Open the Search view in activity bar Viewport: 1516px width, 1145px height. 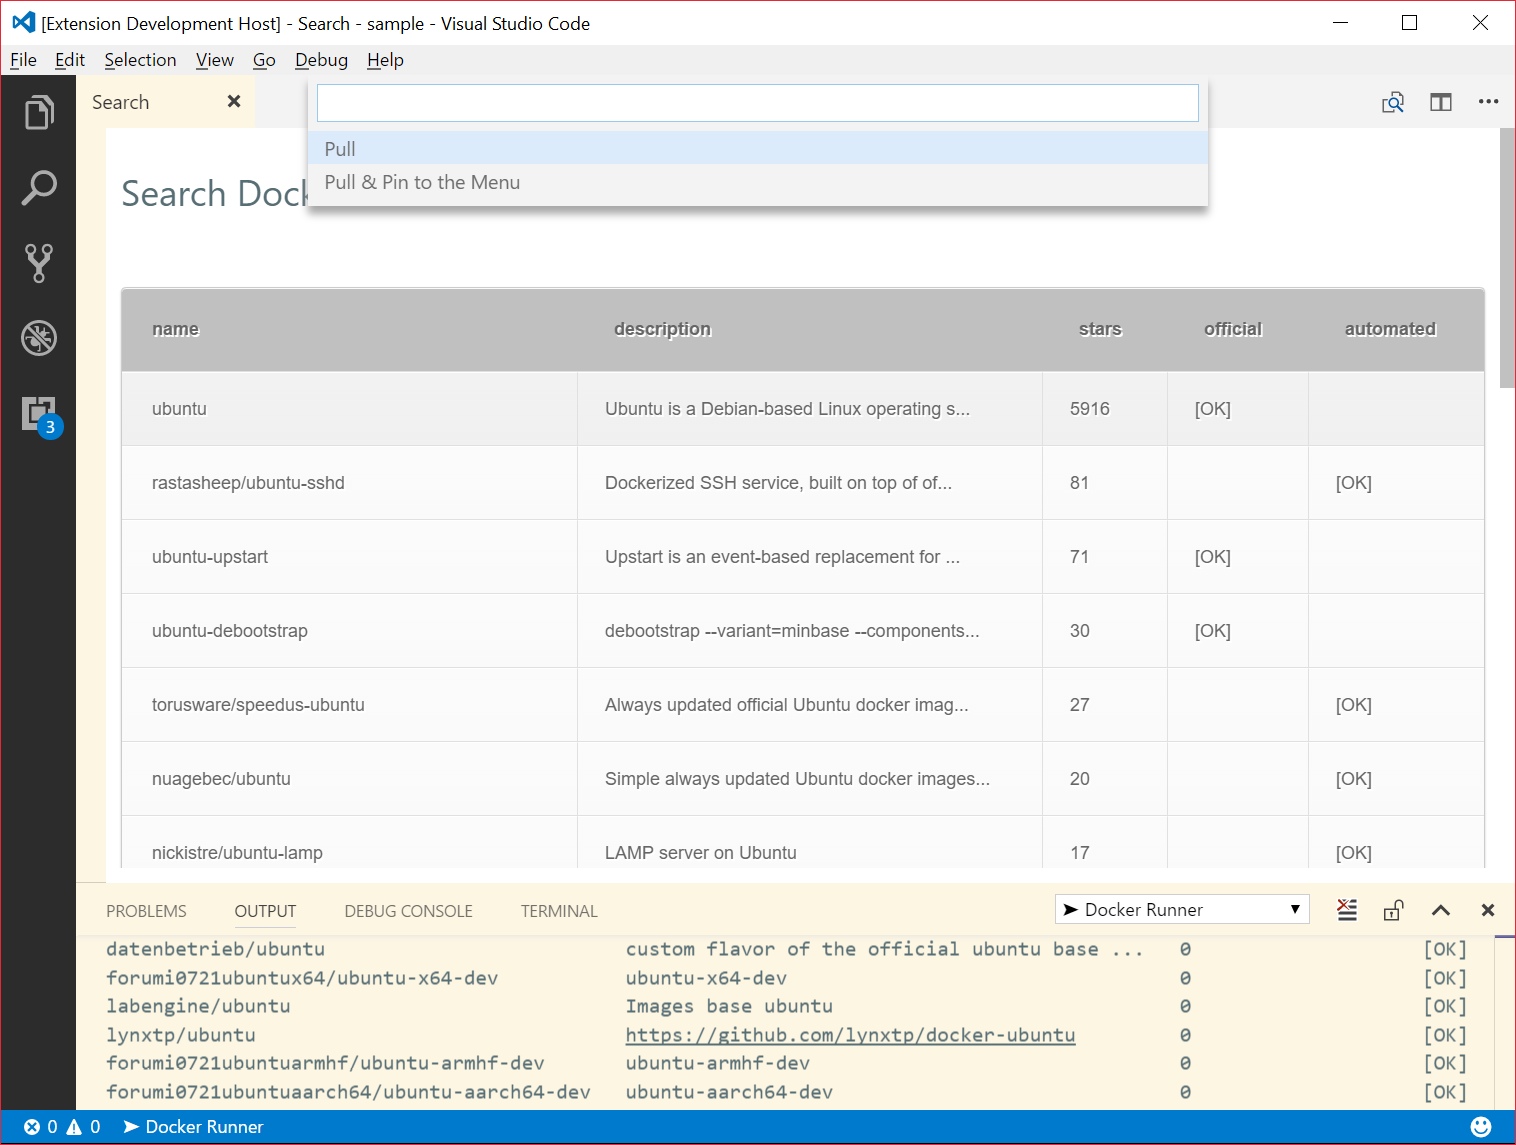[x=38, y=187]
